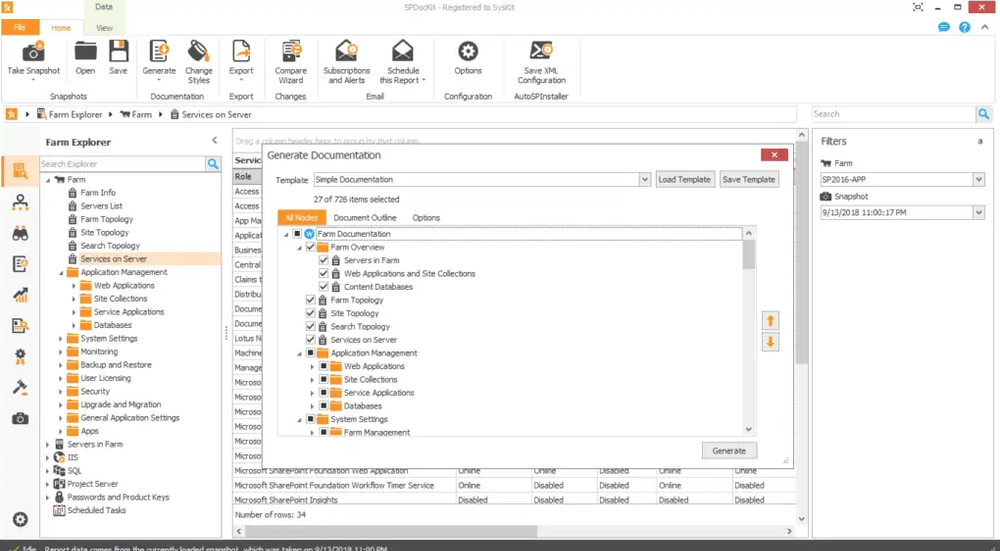
Task: Open the chart analytics icon in the left sidebar
Action: pos(20,295)
